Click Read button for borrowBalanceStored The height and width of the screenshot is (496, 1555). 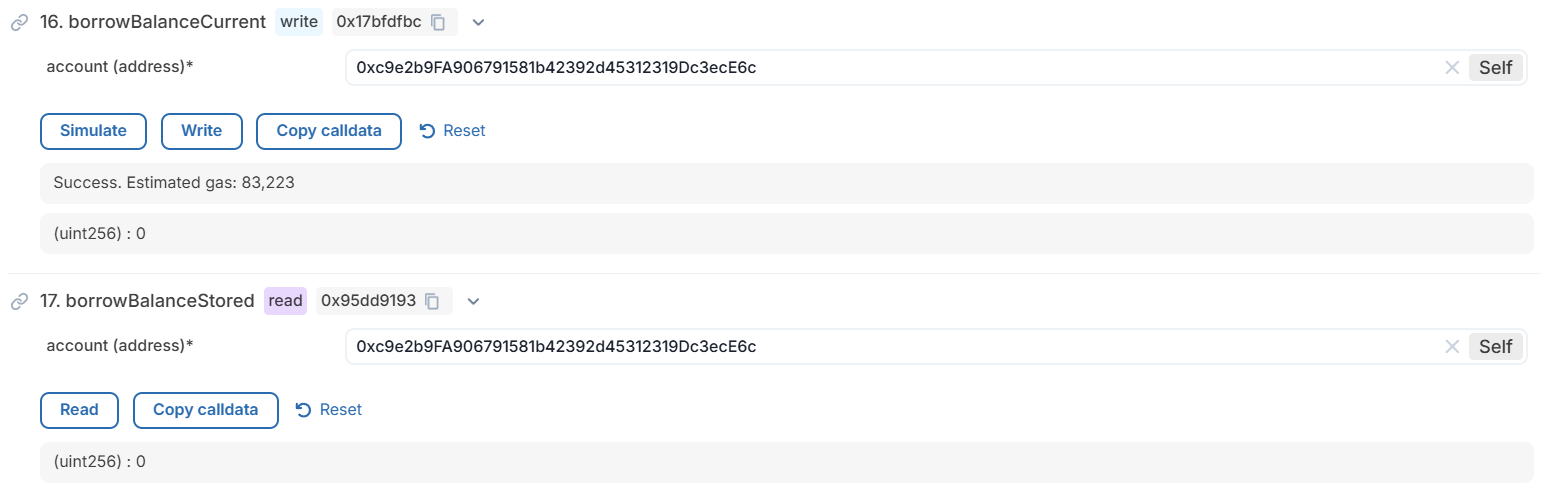click(79, 410)
